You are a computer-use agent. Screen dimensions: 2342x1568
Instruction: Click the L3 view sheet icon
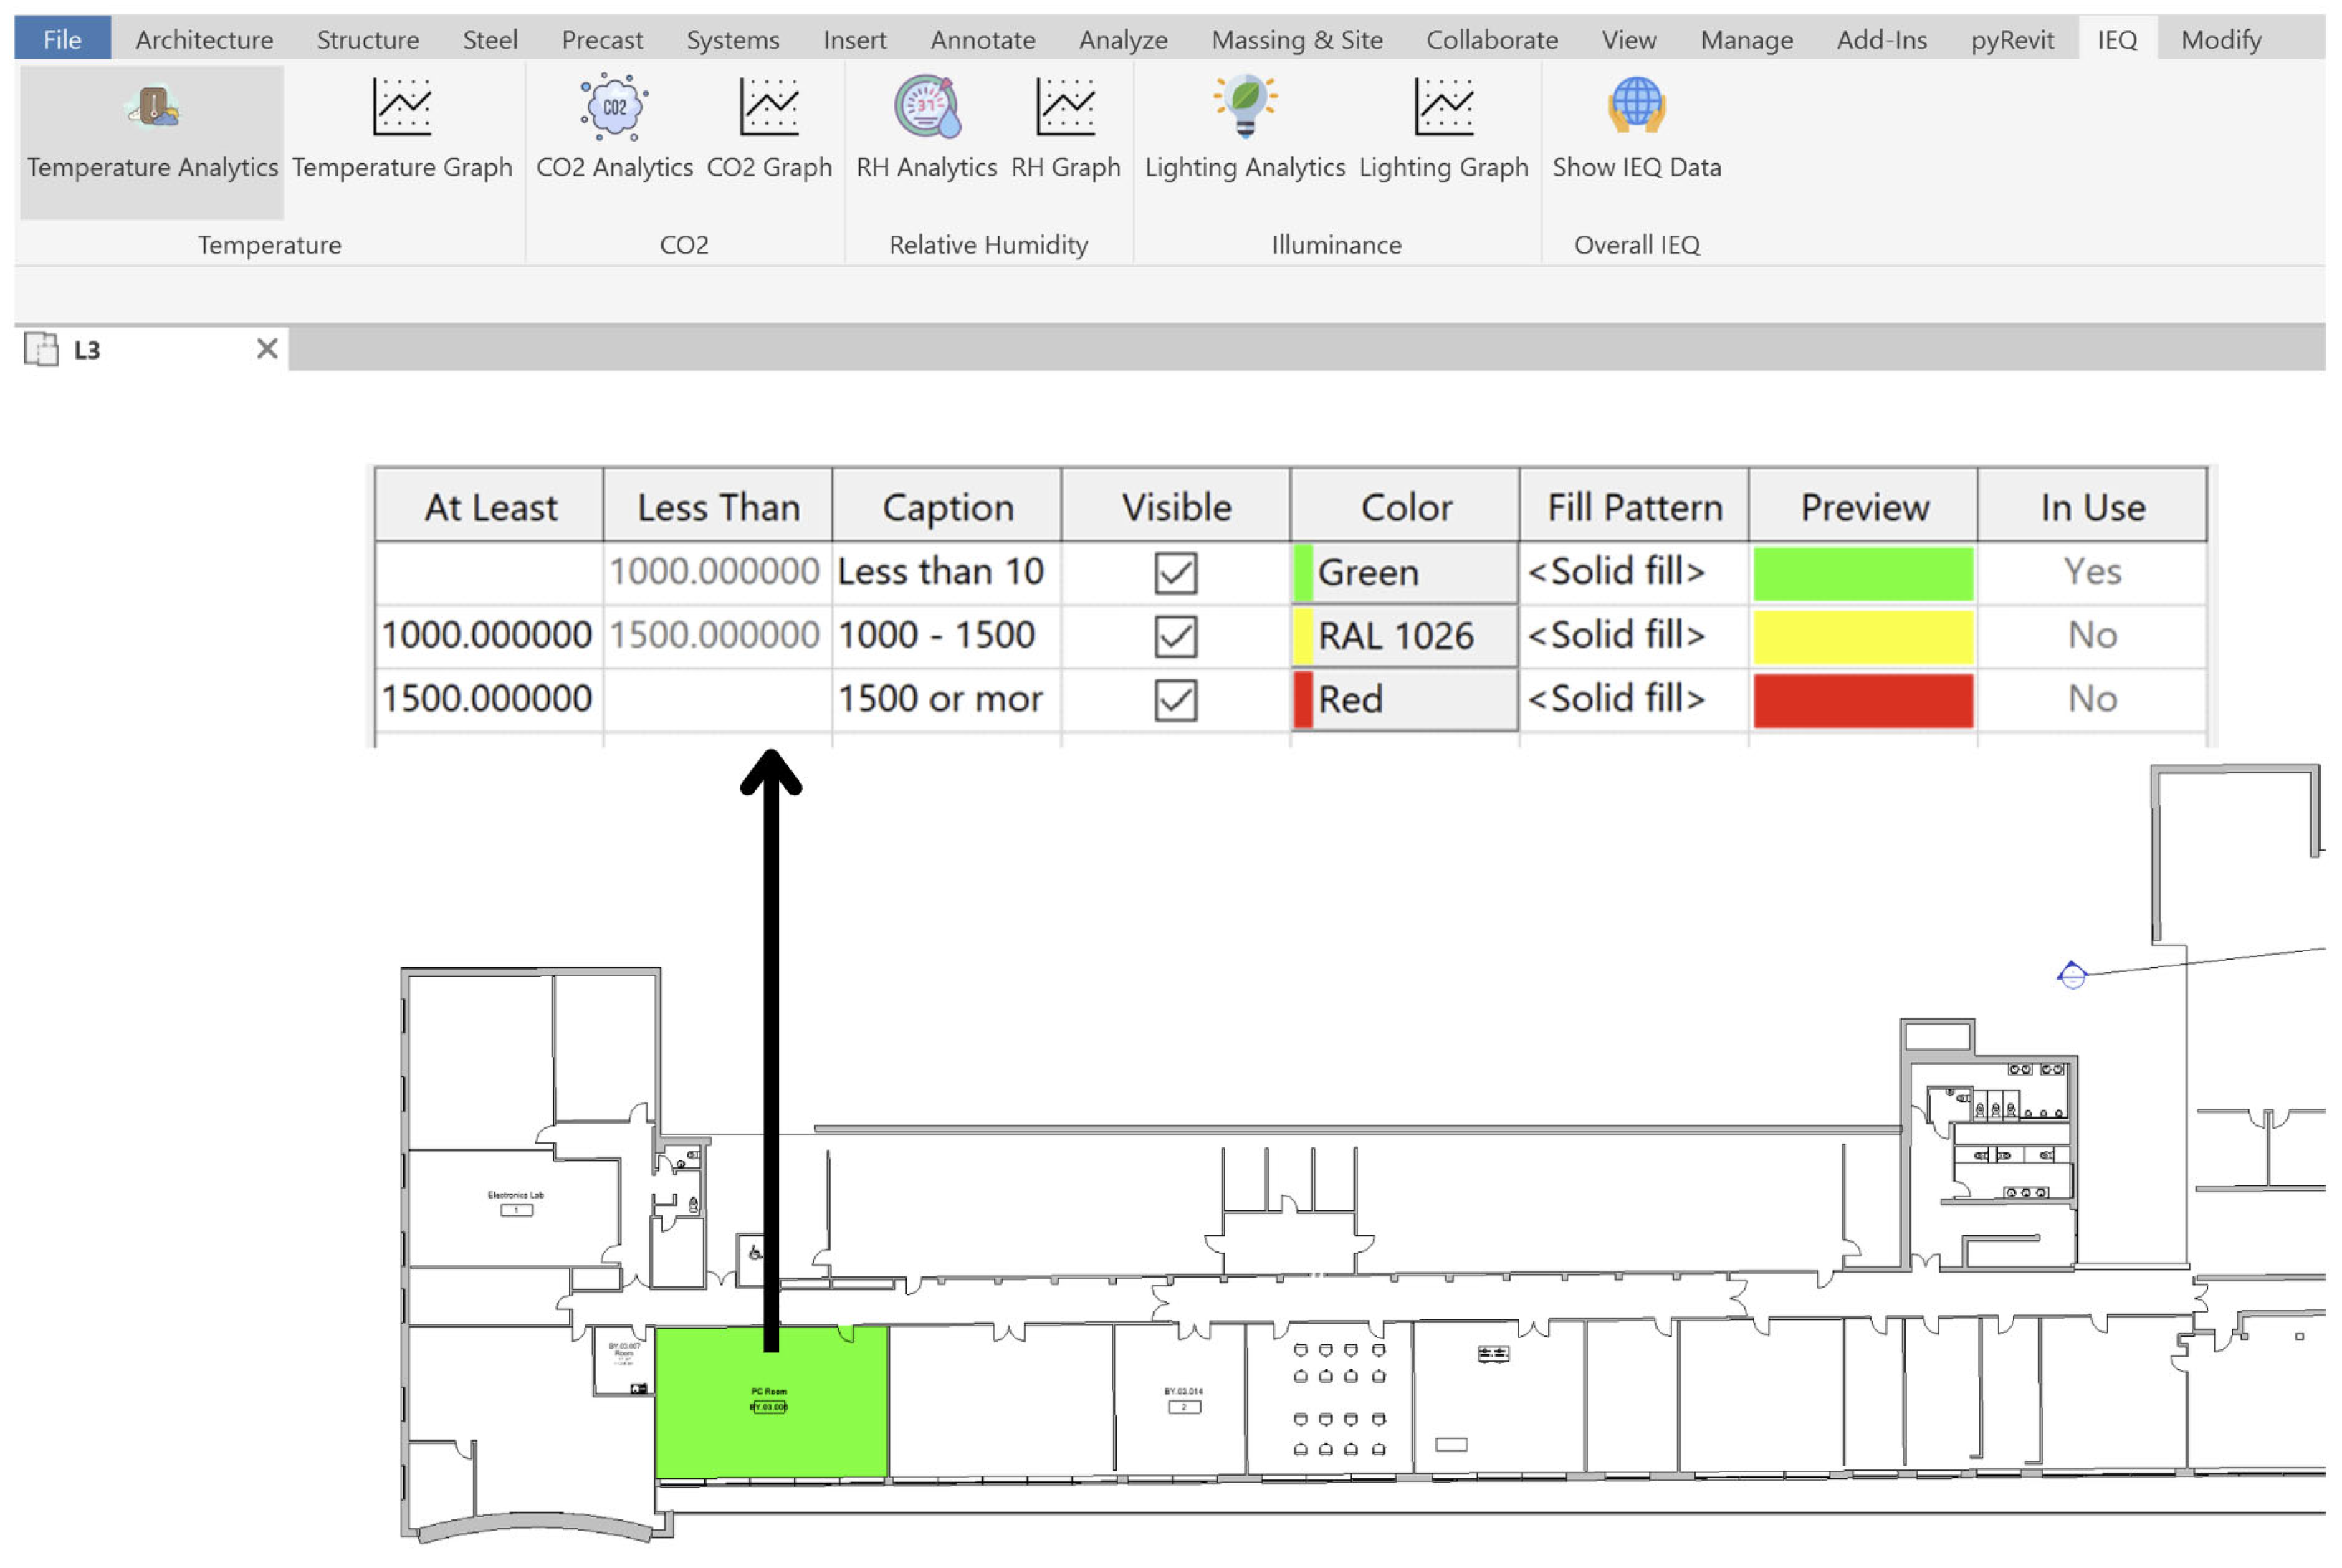tap(41, 349)
